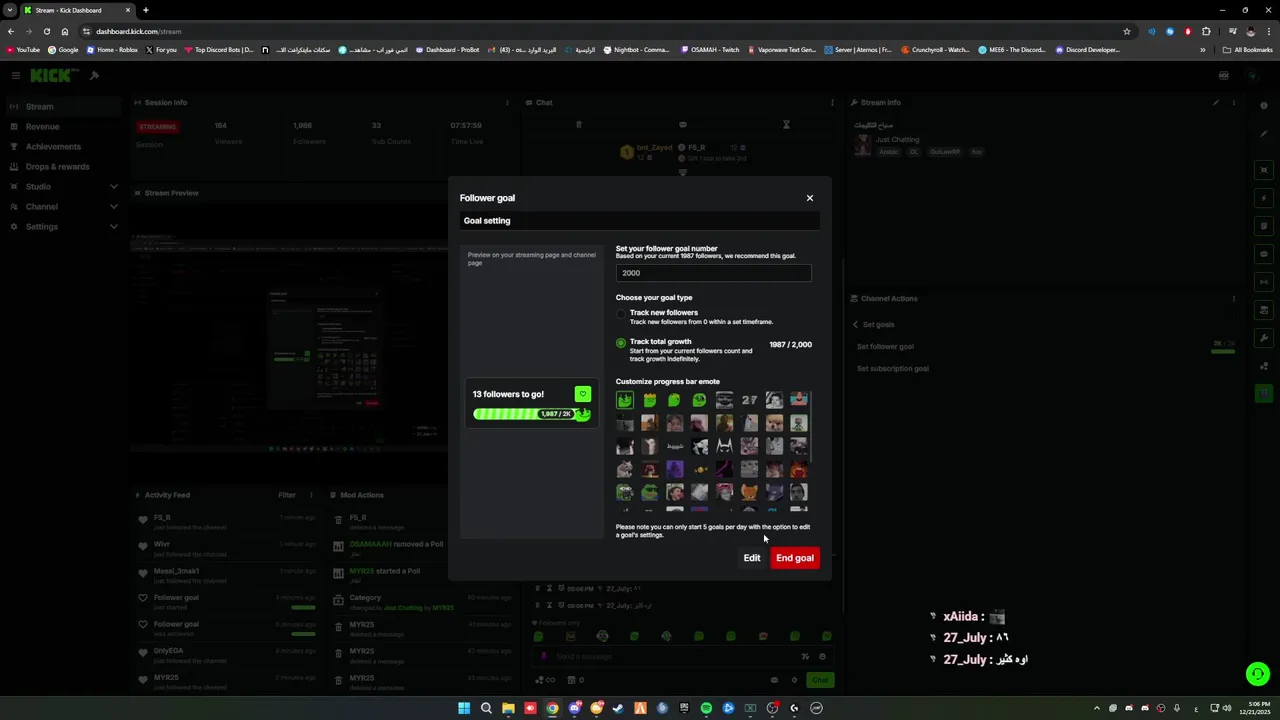Select the orange fox emote
The height and width of the screenshot is (720, 1280).
pyautogui.click(x=749, y=492)
